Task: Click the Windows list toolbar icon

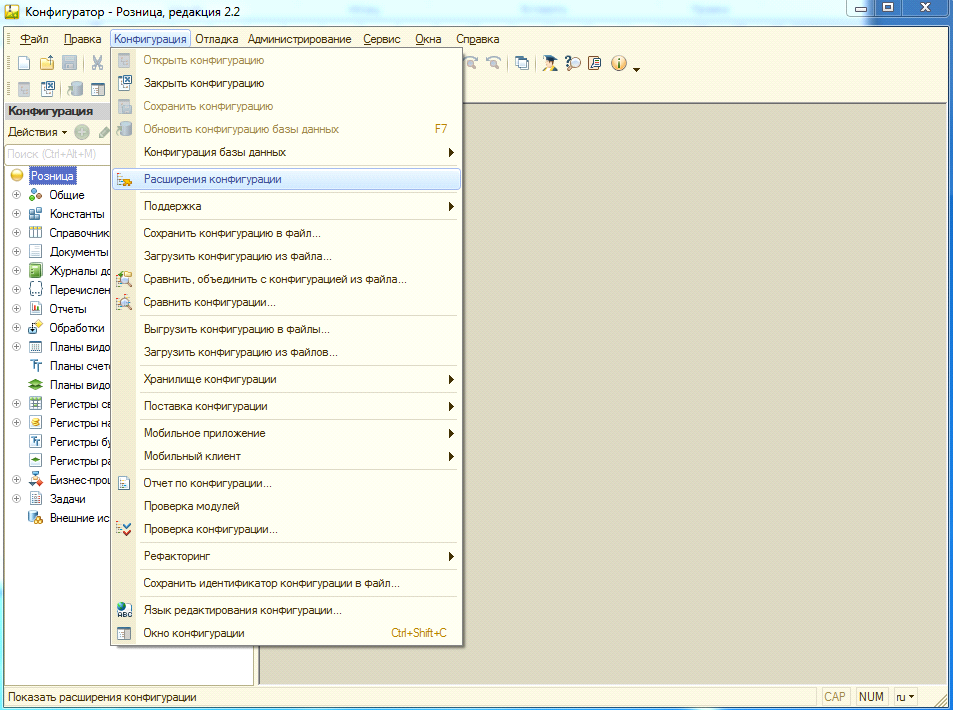Action: pos(521,63)
